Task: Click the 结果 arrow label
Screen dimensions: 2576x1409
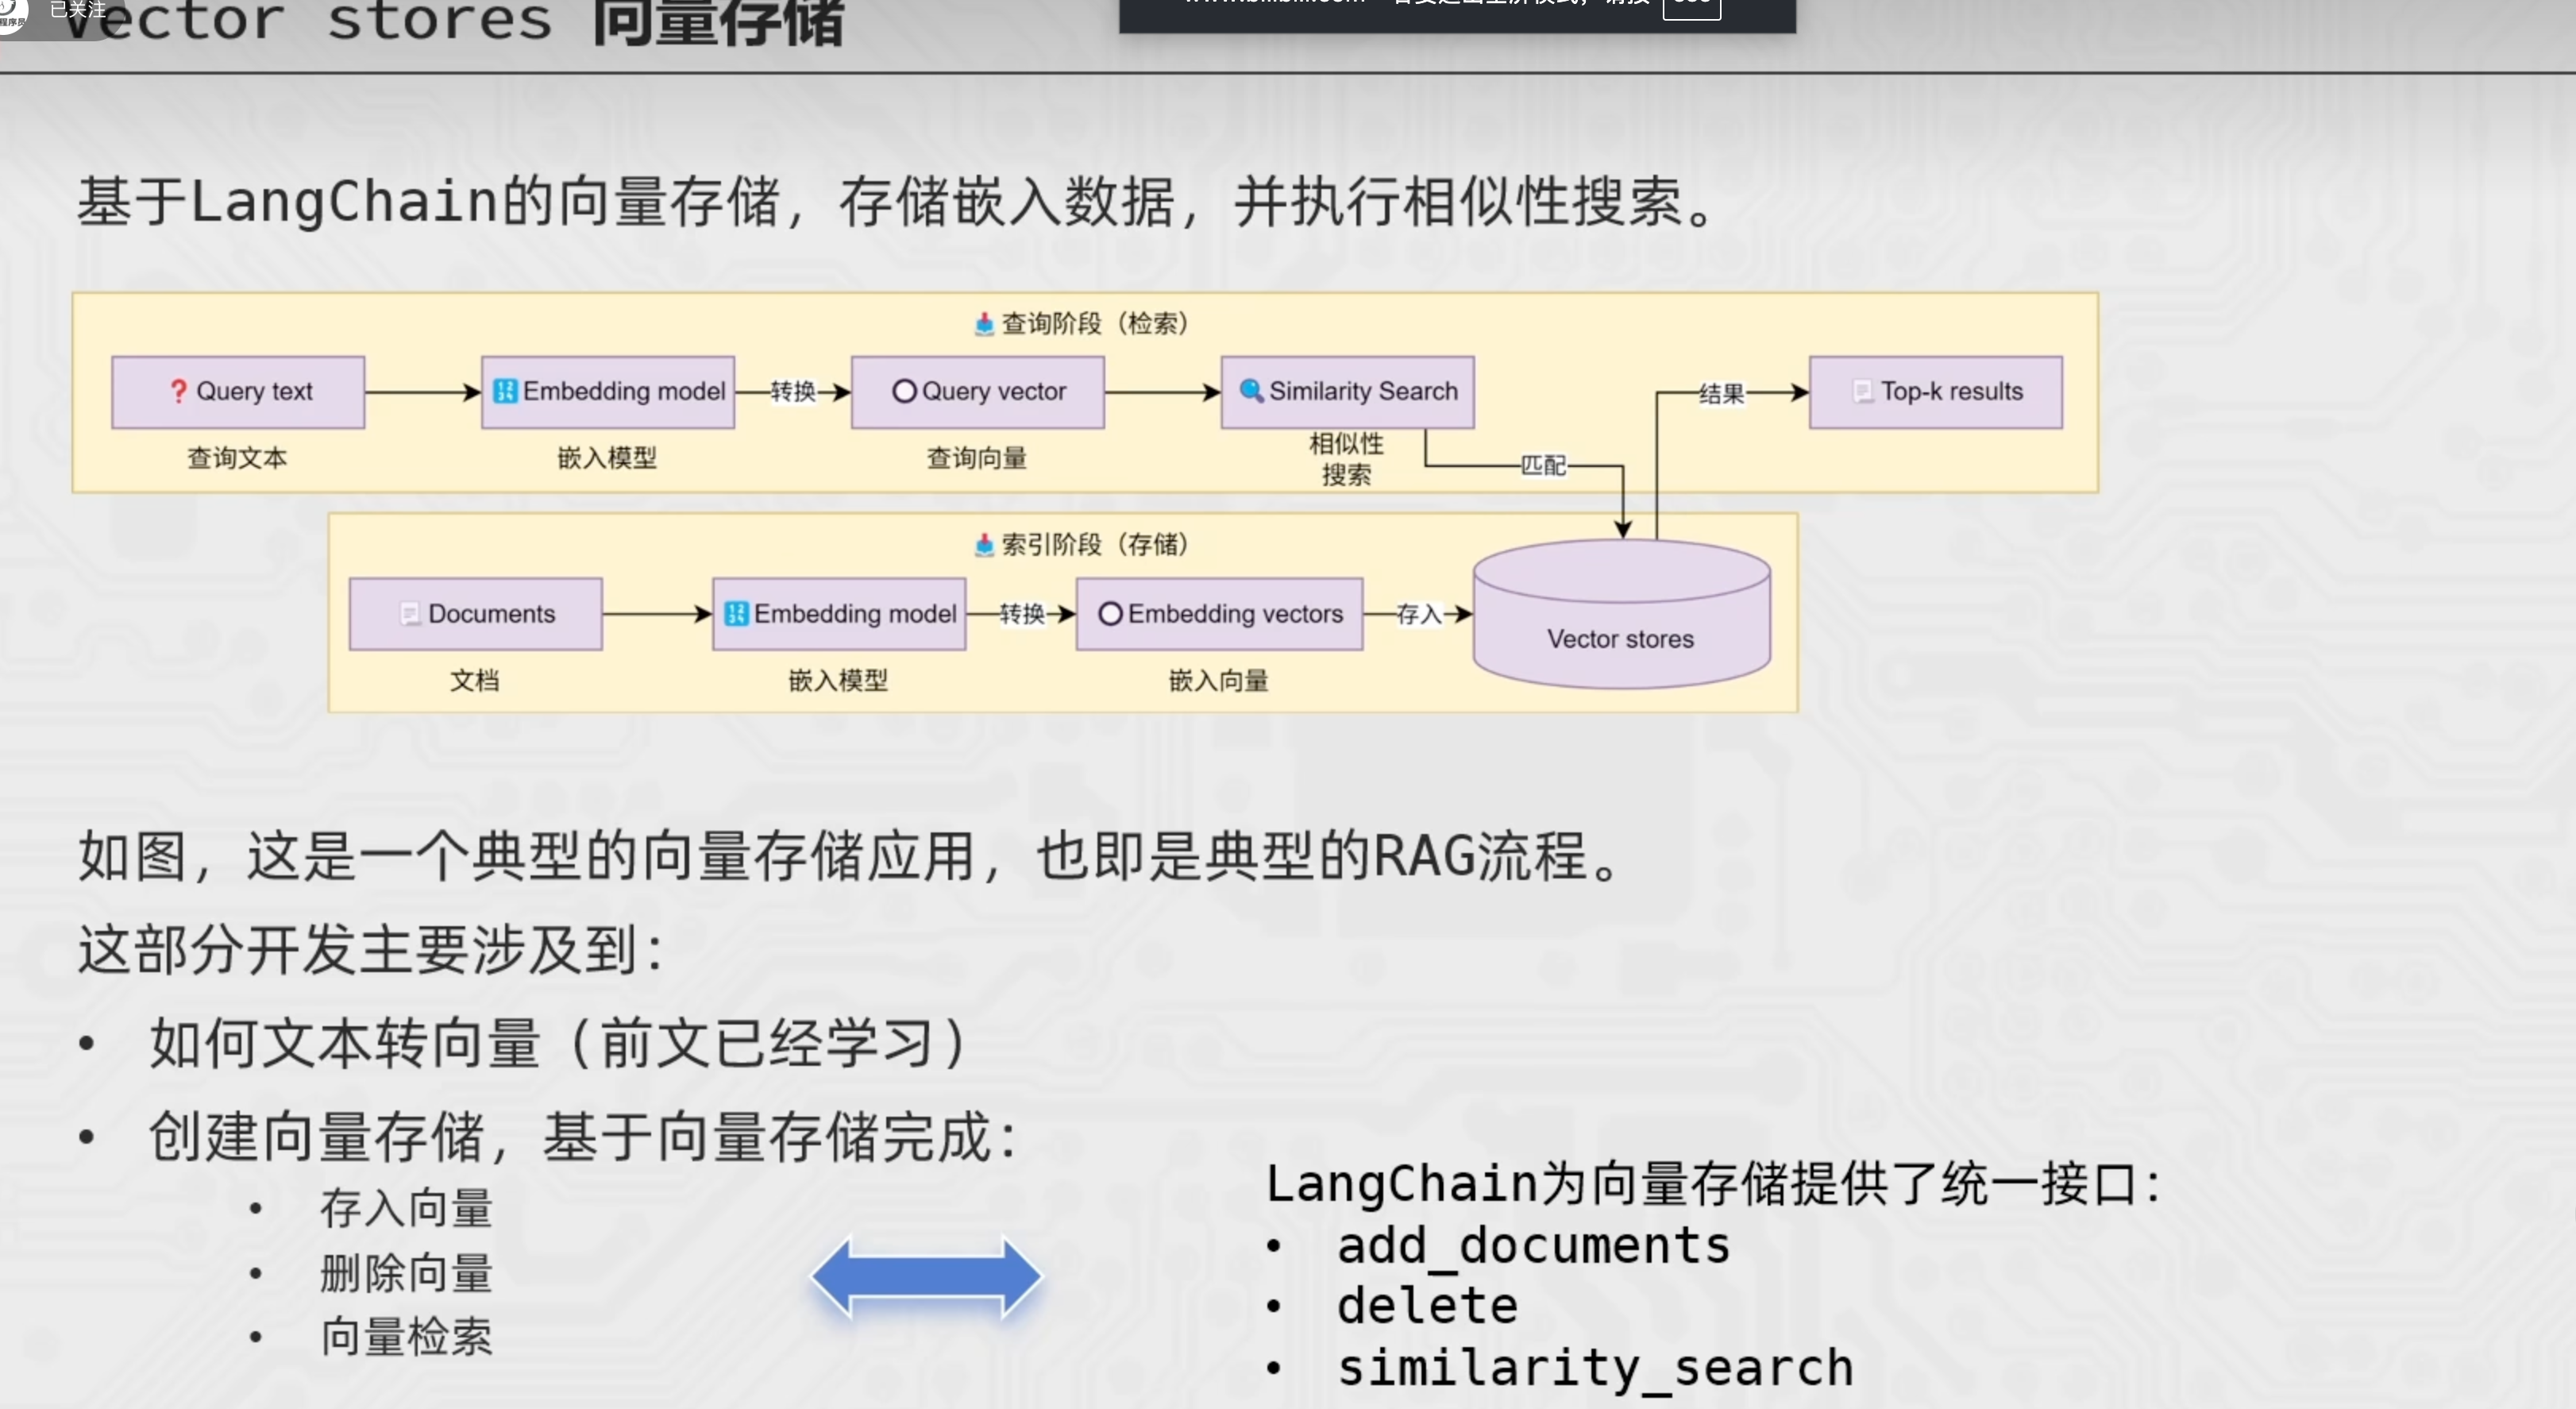Action: (1722, 393)
